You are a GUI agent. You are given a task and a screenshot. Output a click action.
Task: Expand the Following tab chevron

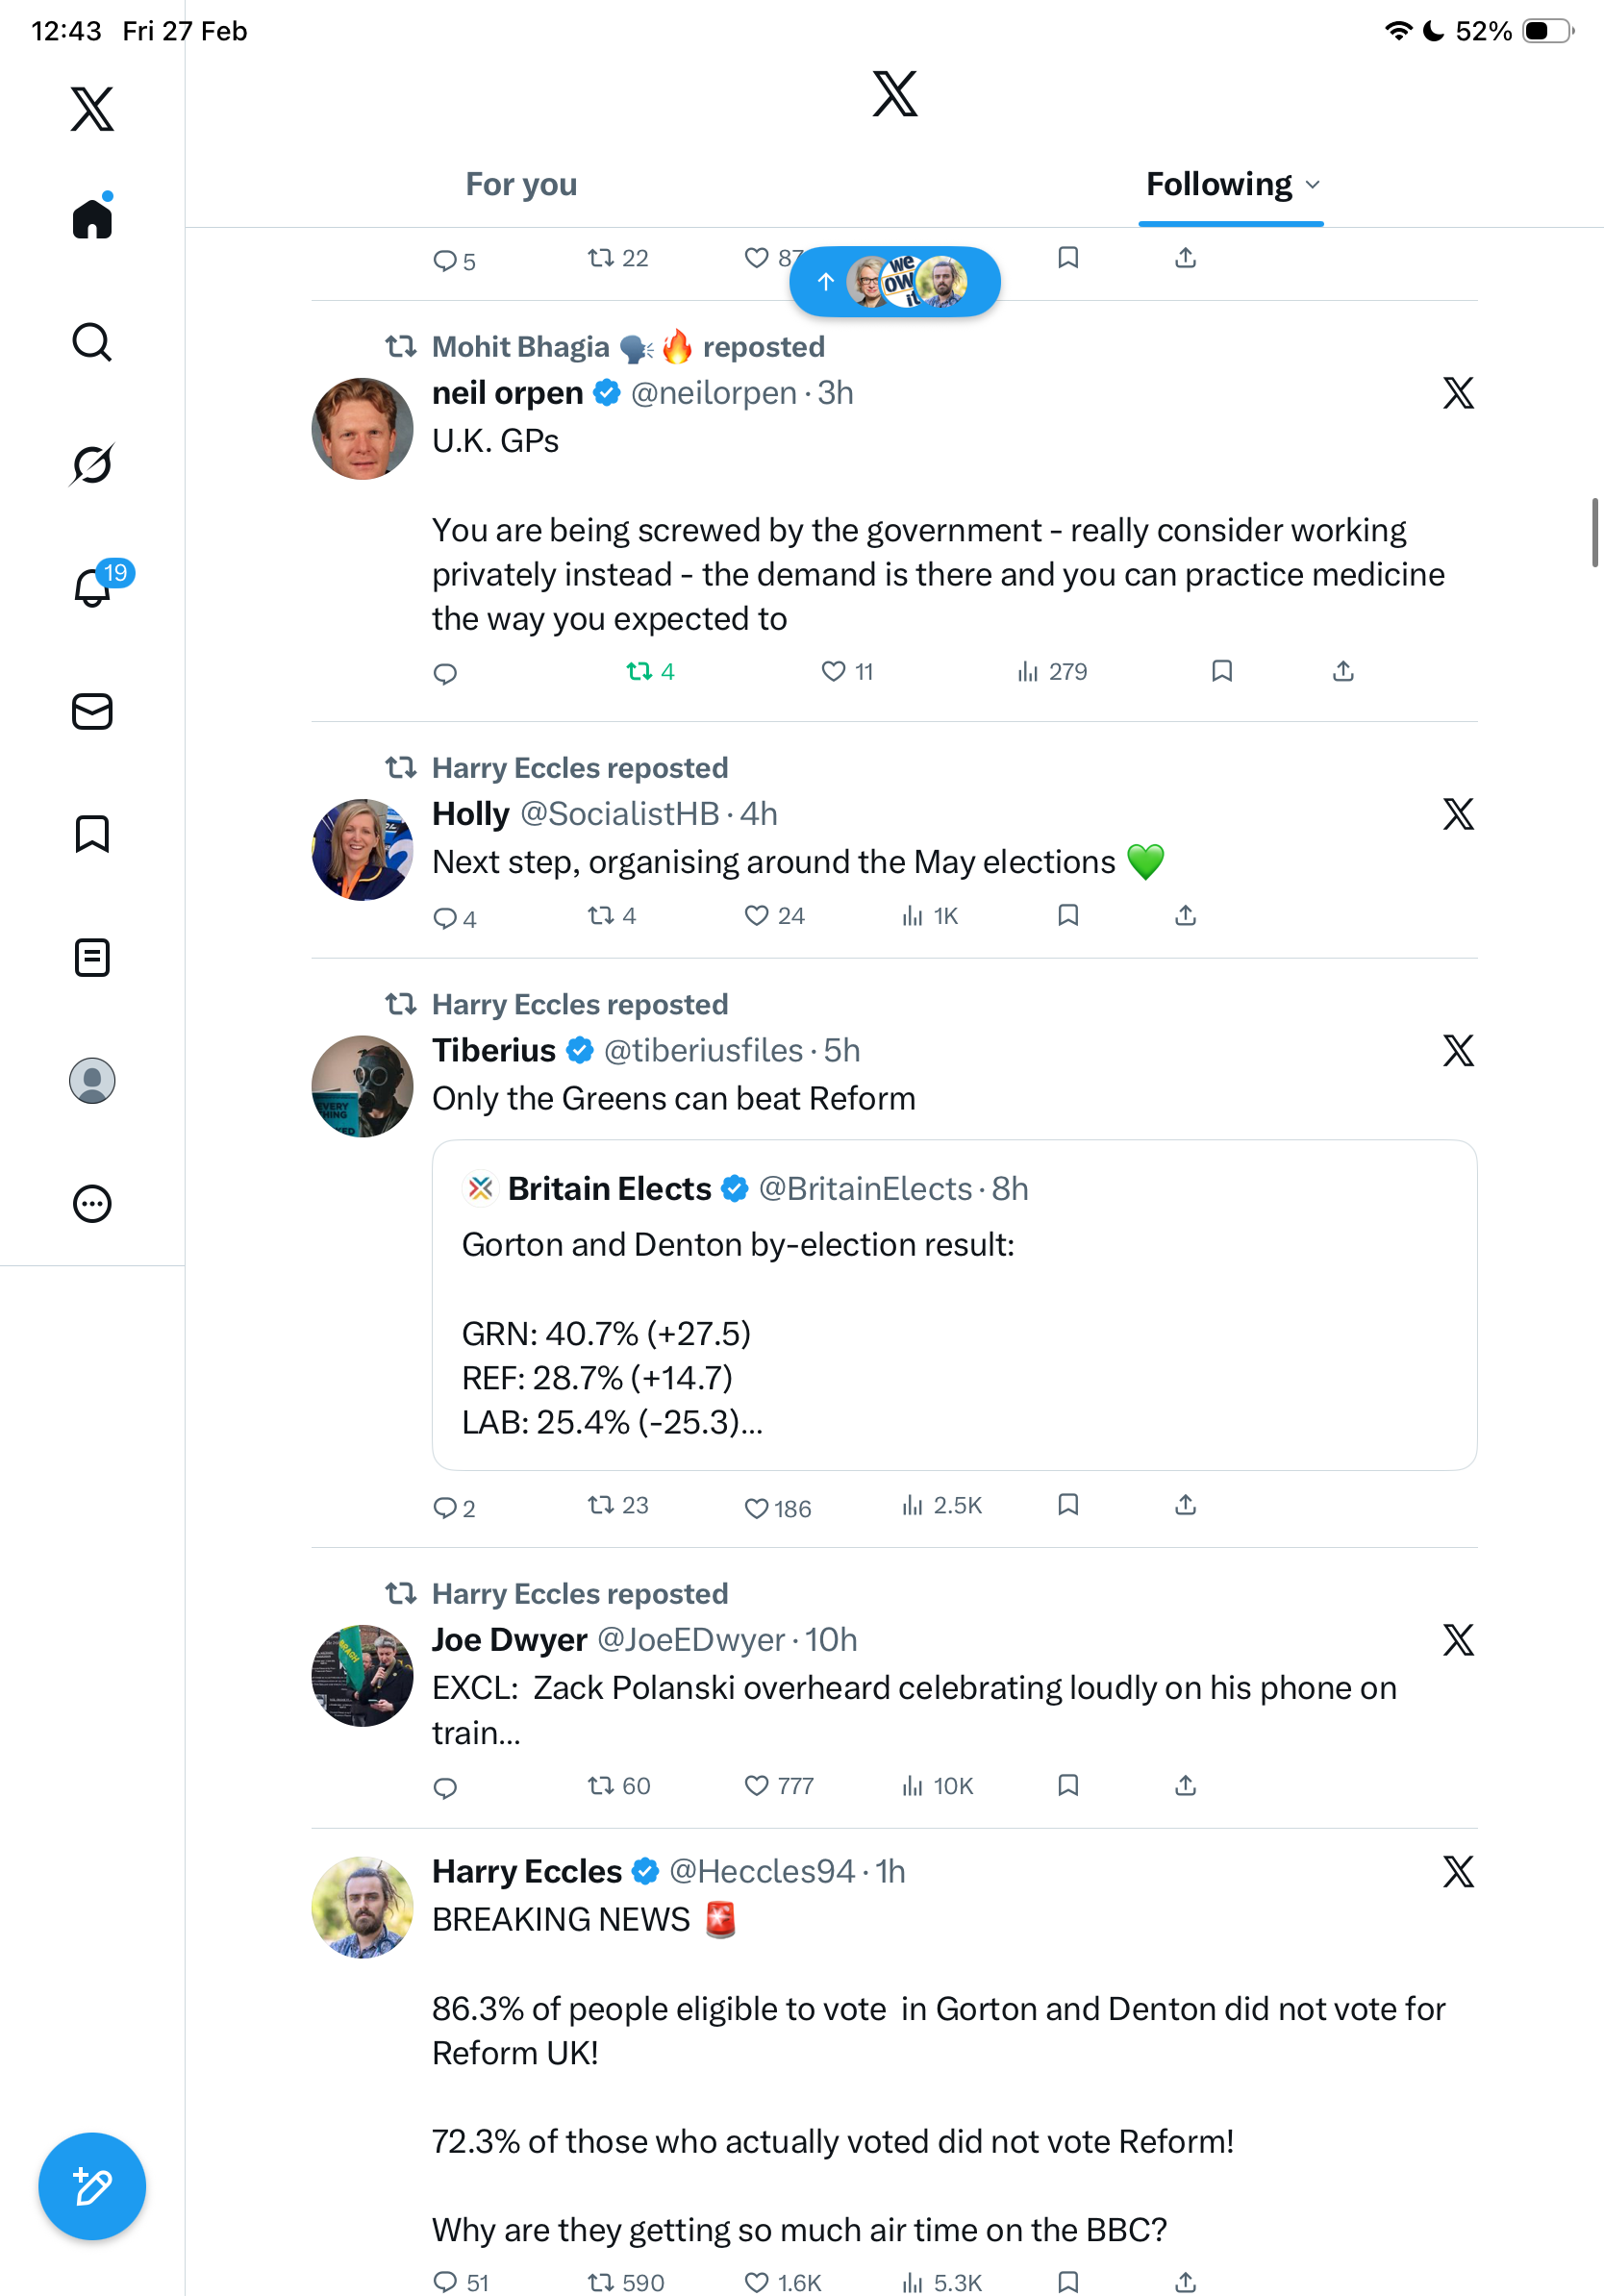[x=1313, y=185]
